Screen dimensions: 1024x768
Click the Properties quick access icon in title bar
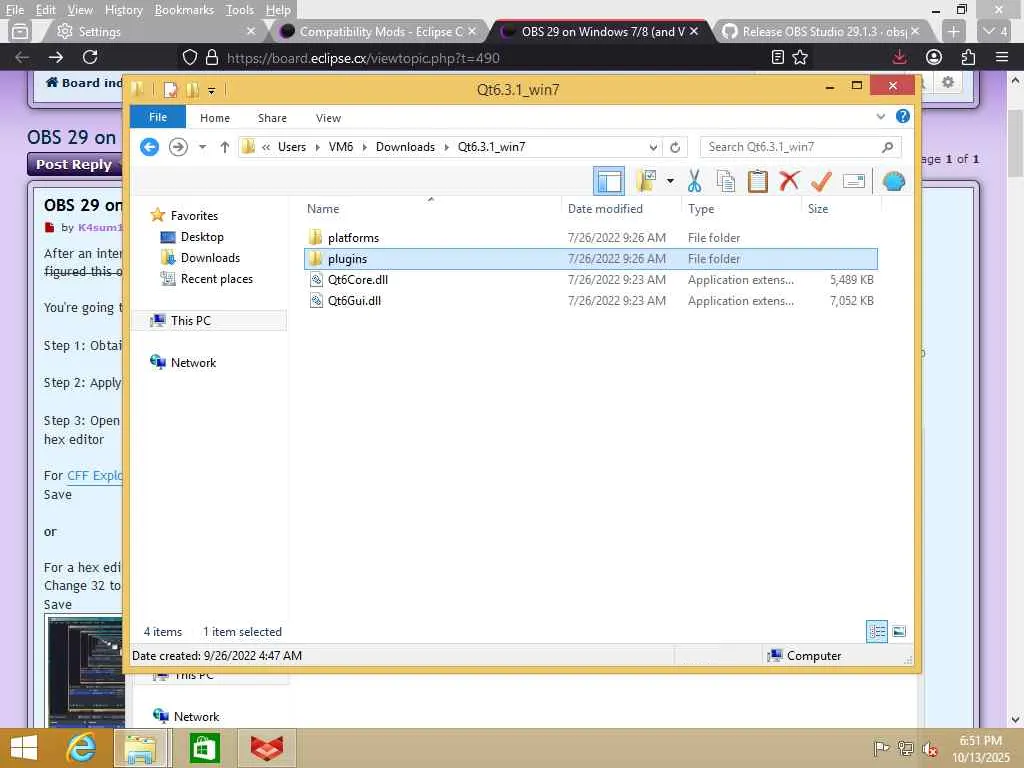tap(170, 89)
